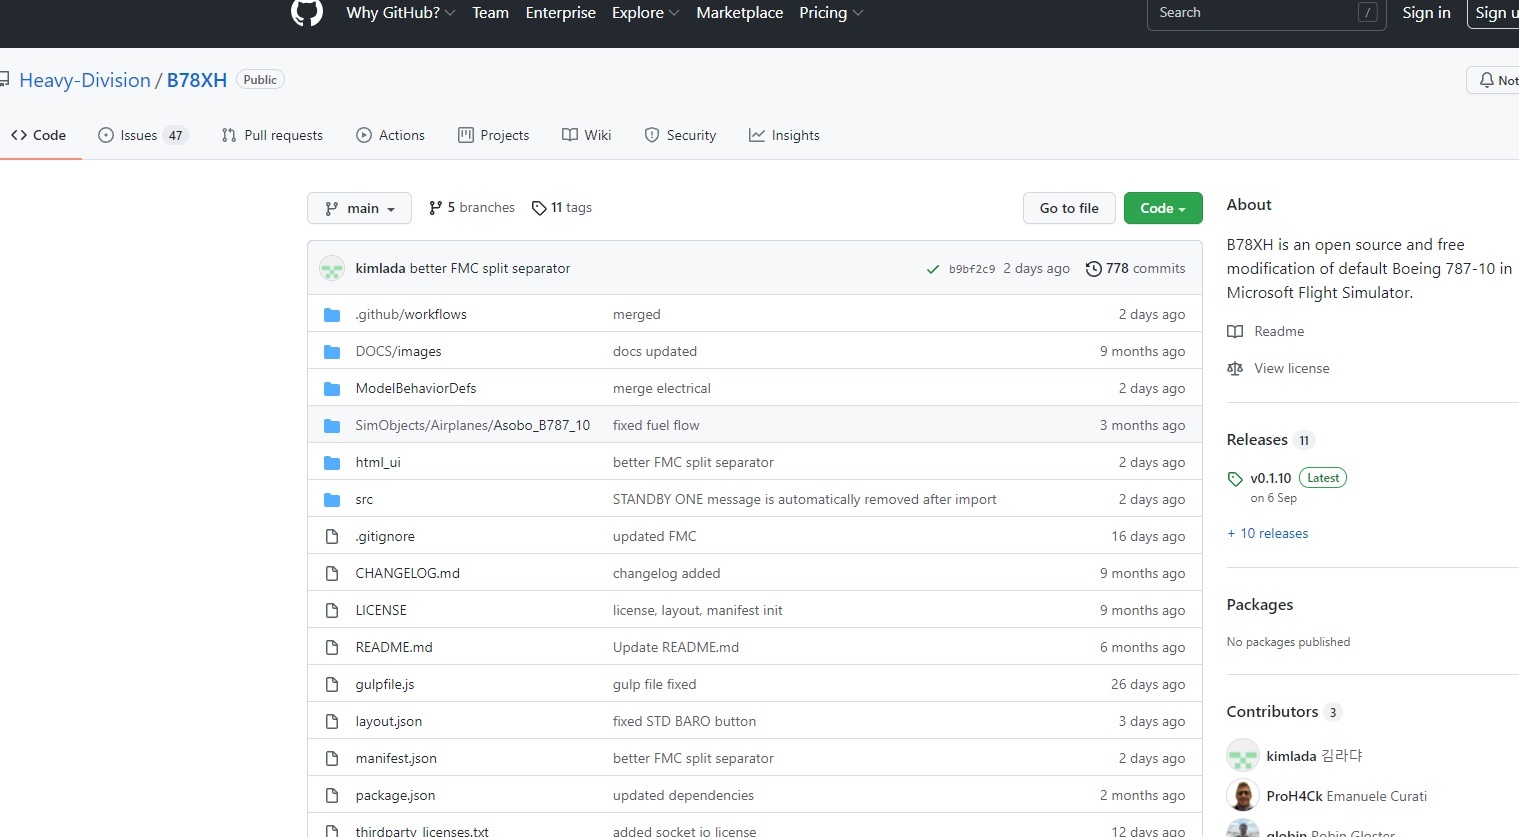Click the html_ui folder icon
Viewport: 1519px width, 837px height.
point(332,463)
